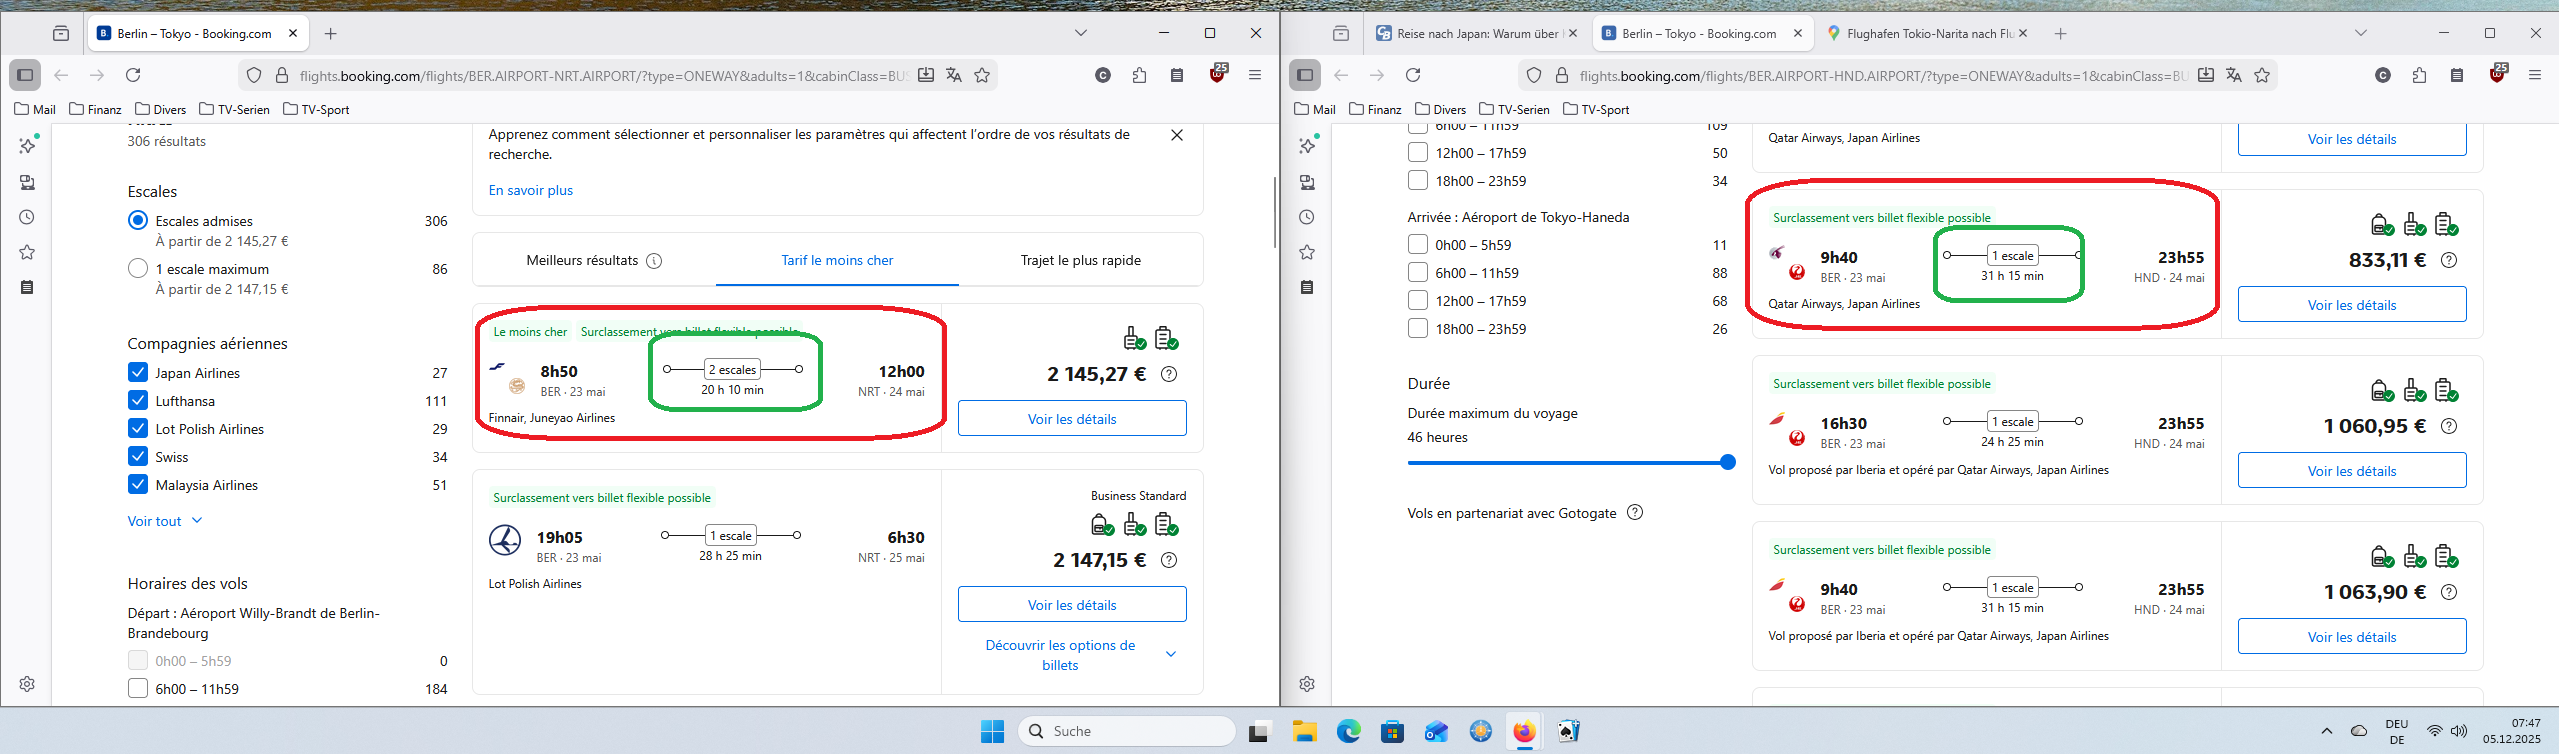
Task: Reload the page in left browser window
Action: tap(133, 75)
